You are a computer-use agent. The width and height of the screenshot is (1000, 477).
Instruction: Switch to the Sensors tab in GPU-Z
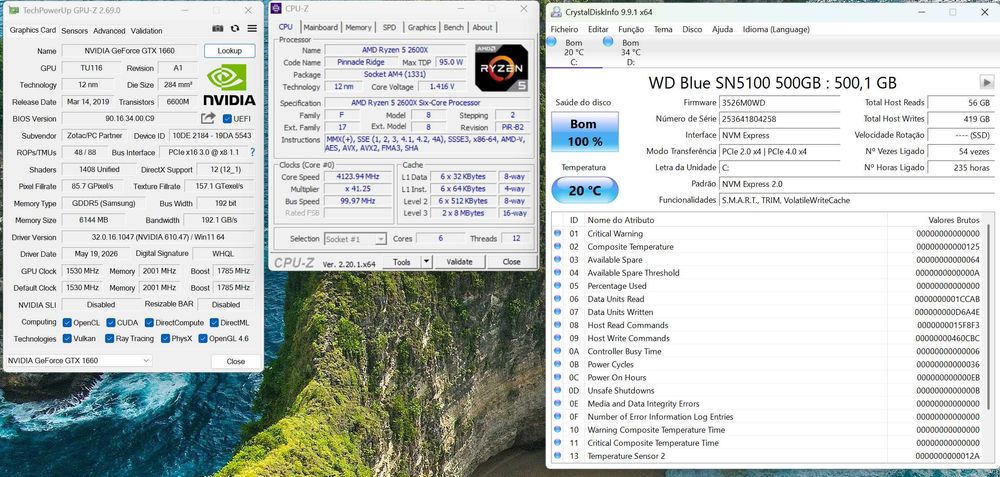pos(75,31)
